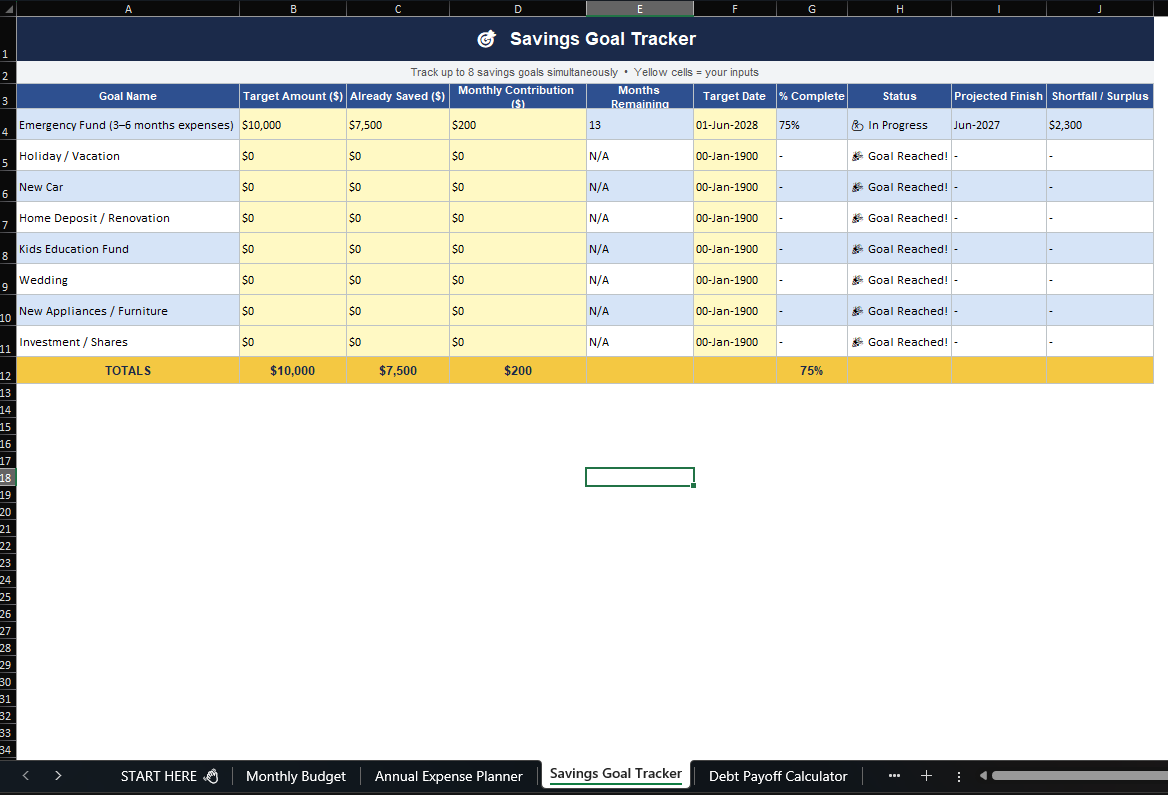Viewport: 1168px width, 795px height.
Task: Select the Wedding goal cell
Action: coord(128,280)
